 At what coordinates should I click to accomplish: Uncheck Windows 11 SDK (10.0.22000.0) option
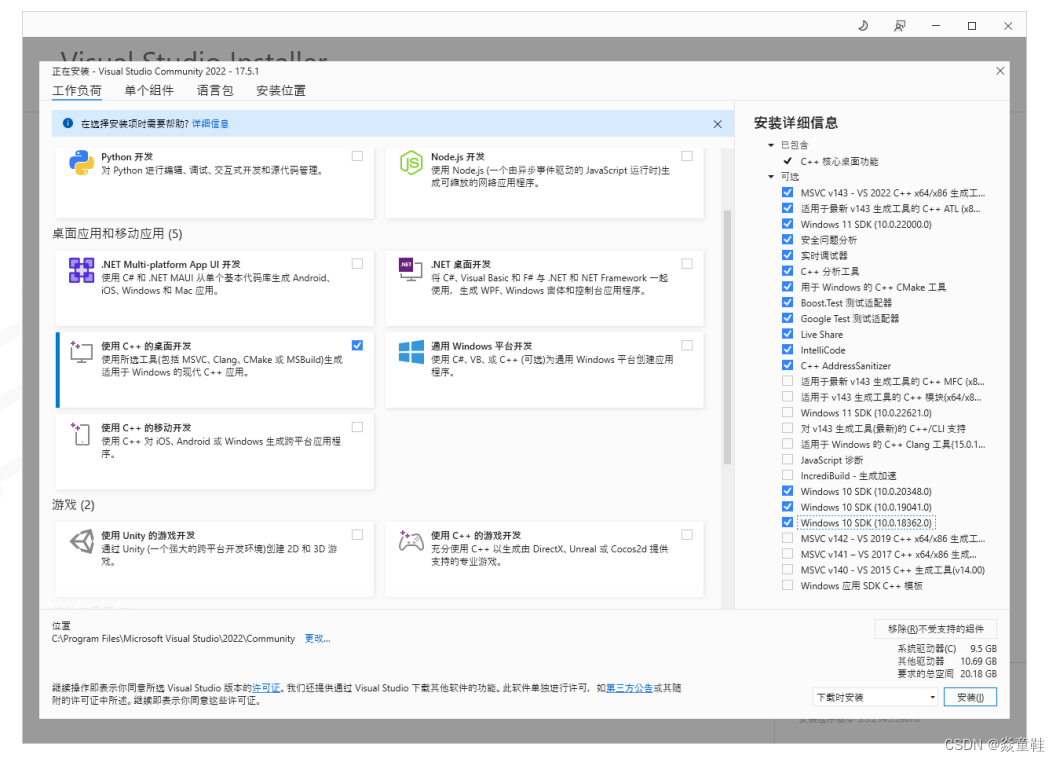coord(788,224)
